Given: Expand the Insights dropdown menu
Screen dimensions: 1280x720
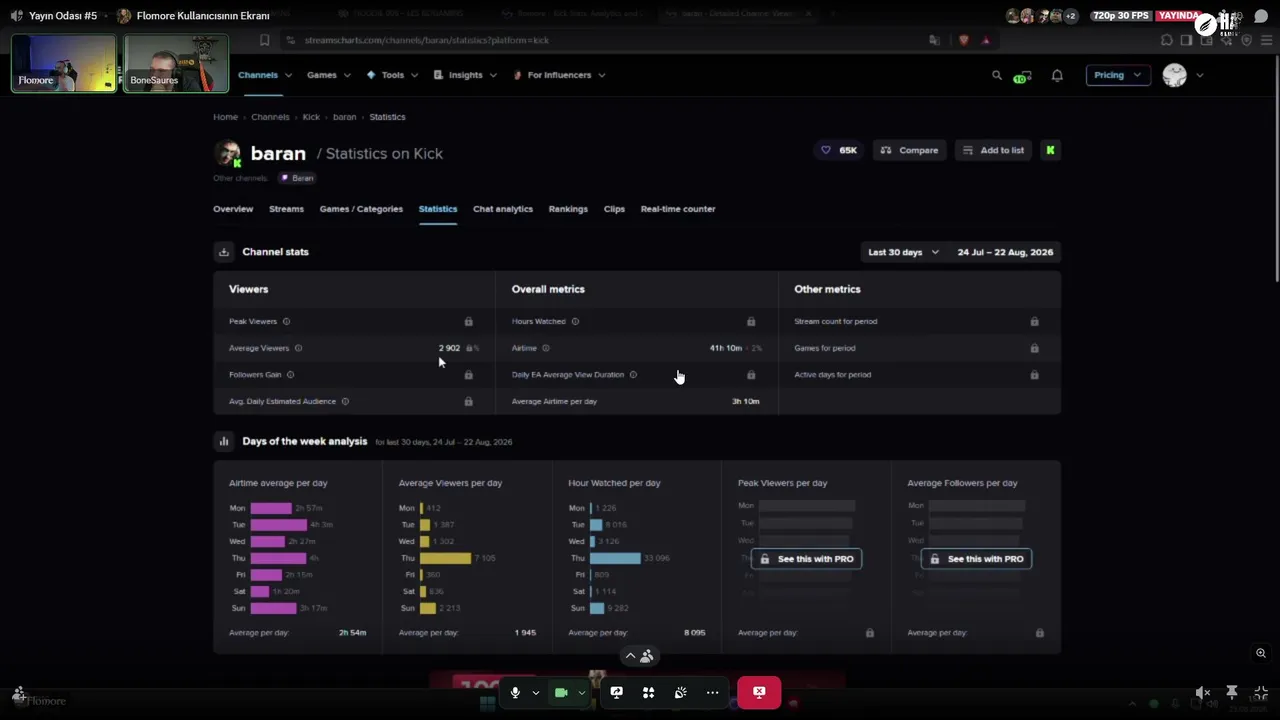Looking at the screenshot, I should [465, 75].
